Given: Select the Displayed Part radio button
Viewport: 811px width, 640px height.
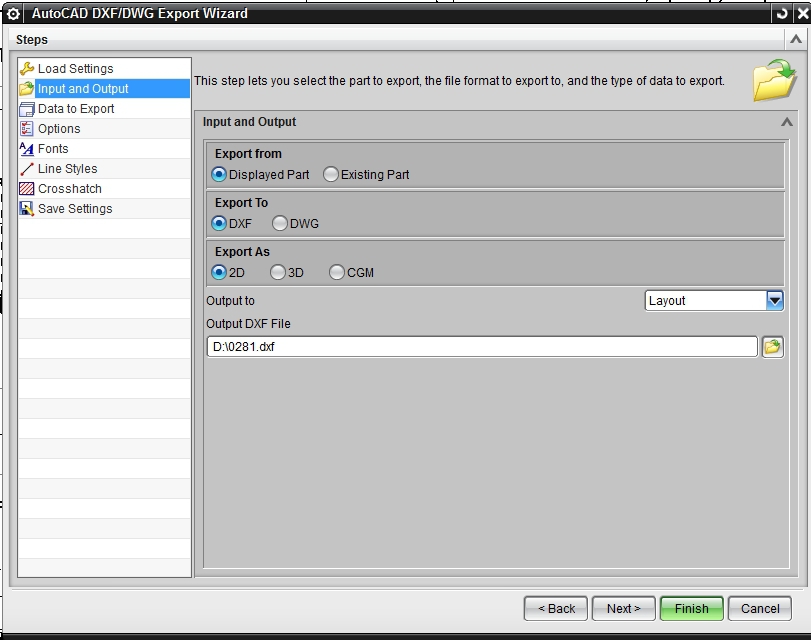Looking at the screenshot, I should [219, 174].
